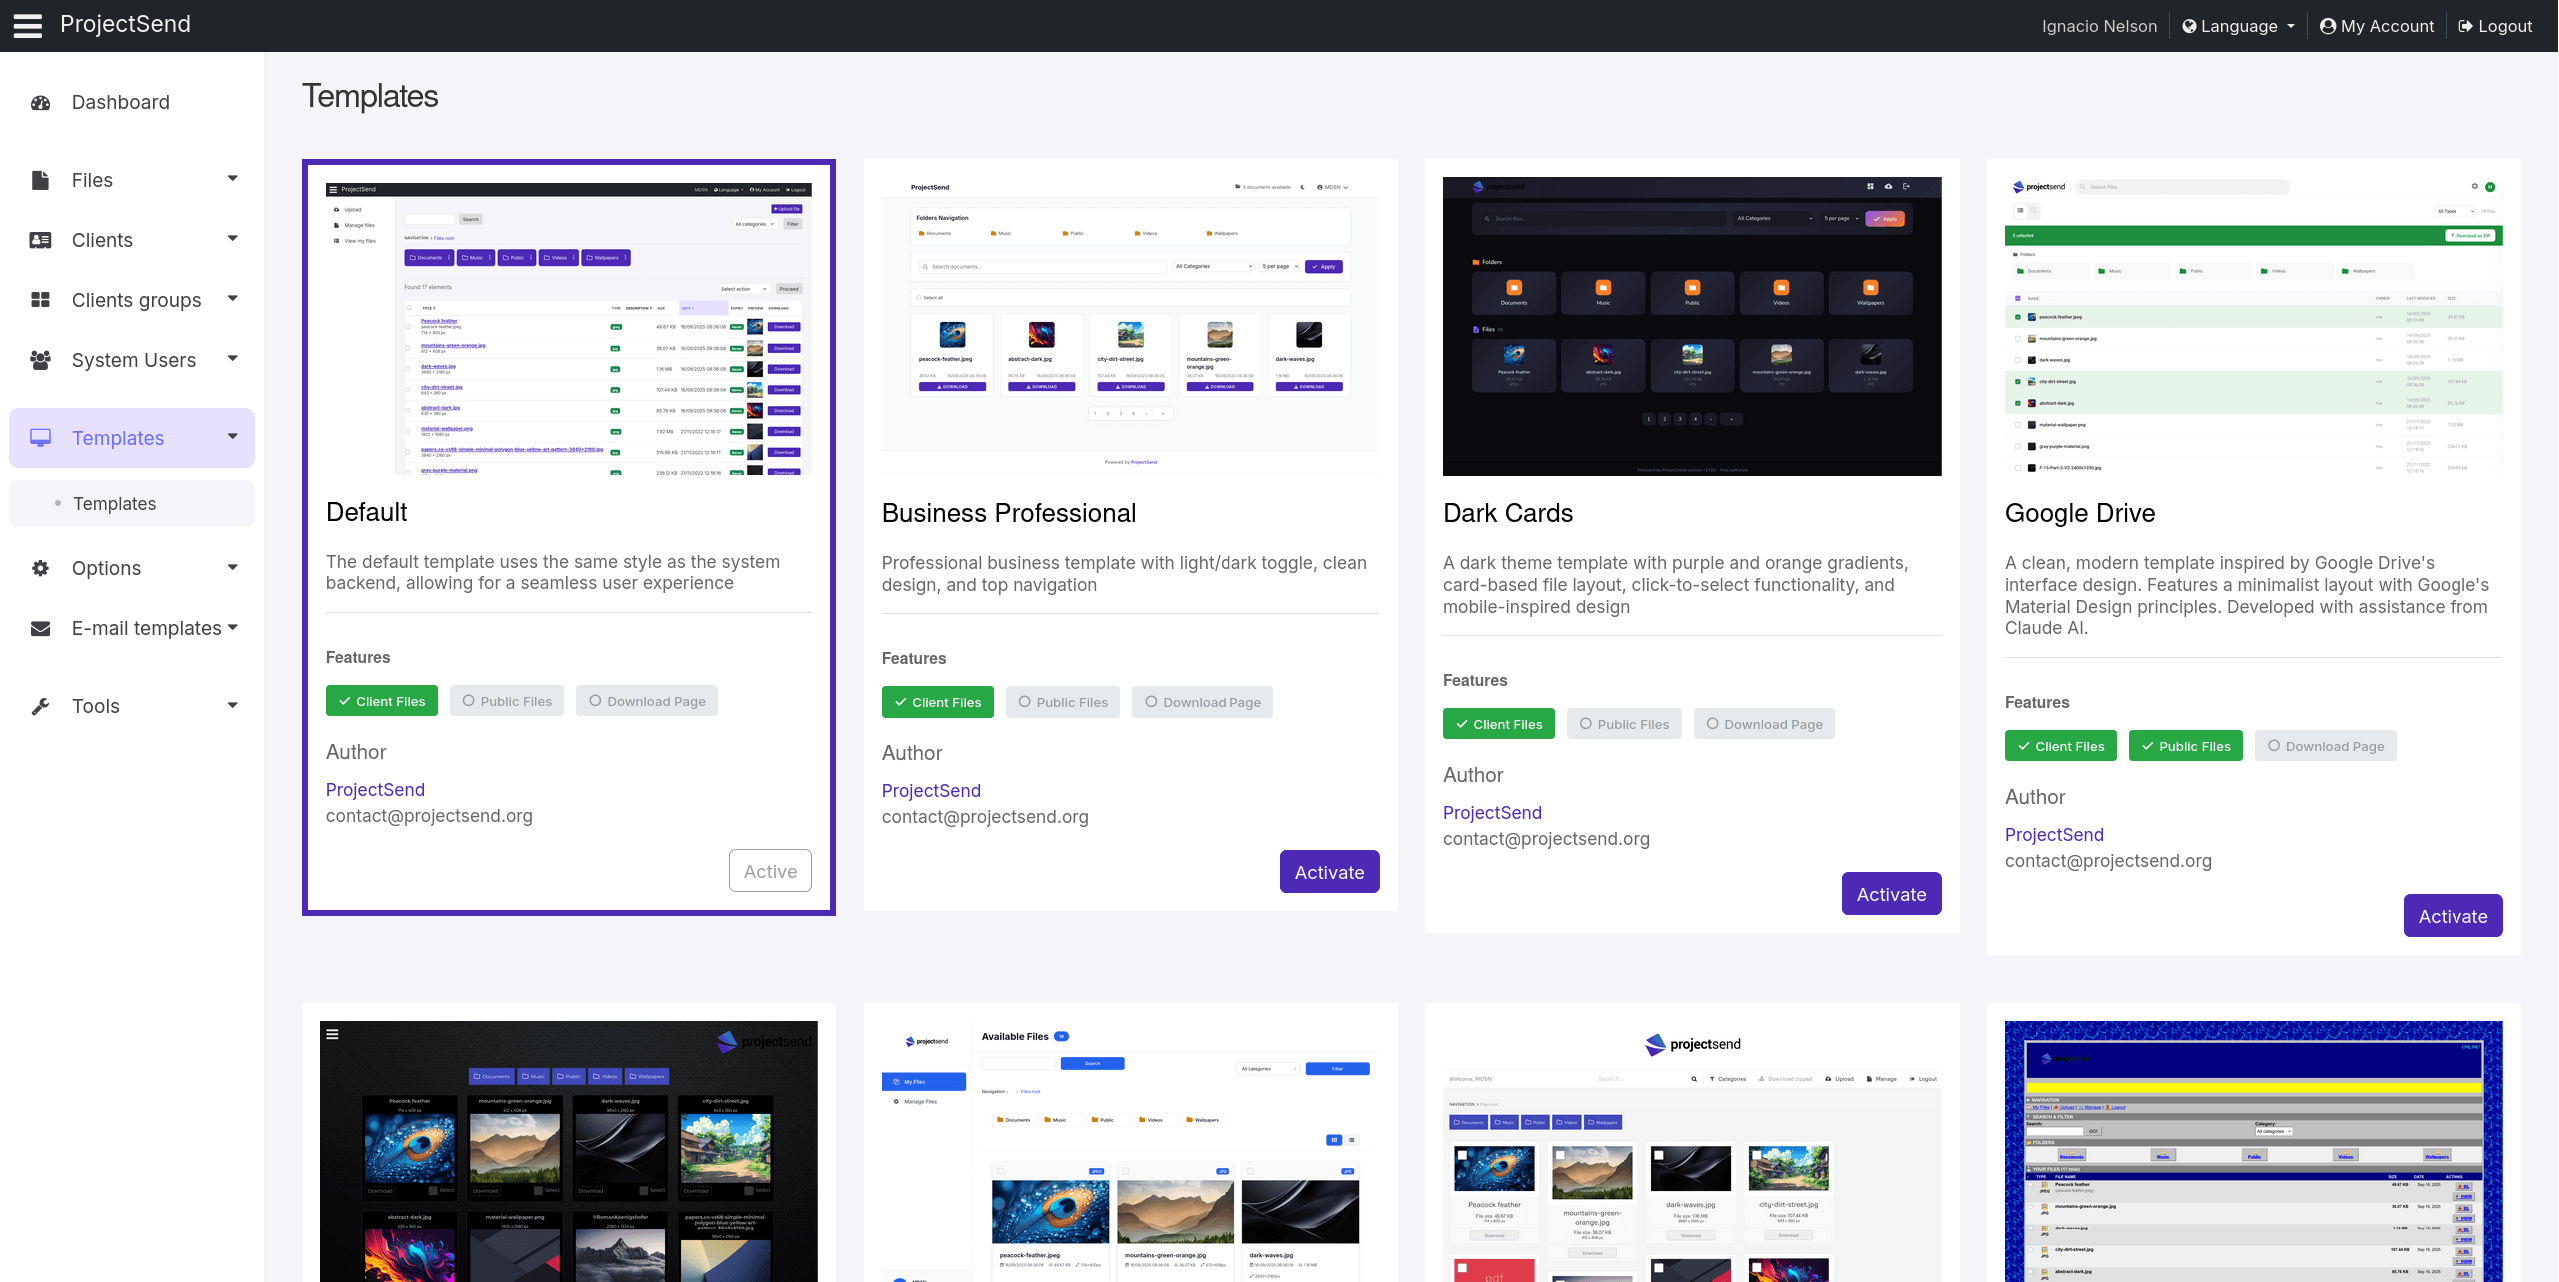Open Options using the gear icon
This screenshot has height=1282, width=2559.
click(40, 567)
